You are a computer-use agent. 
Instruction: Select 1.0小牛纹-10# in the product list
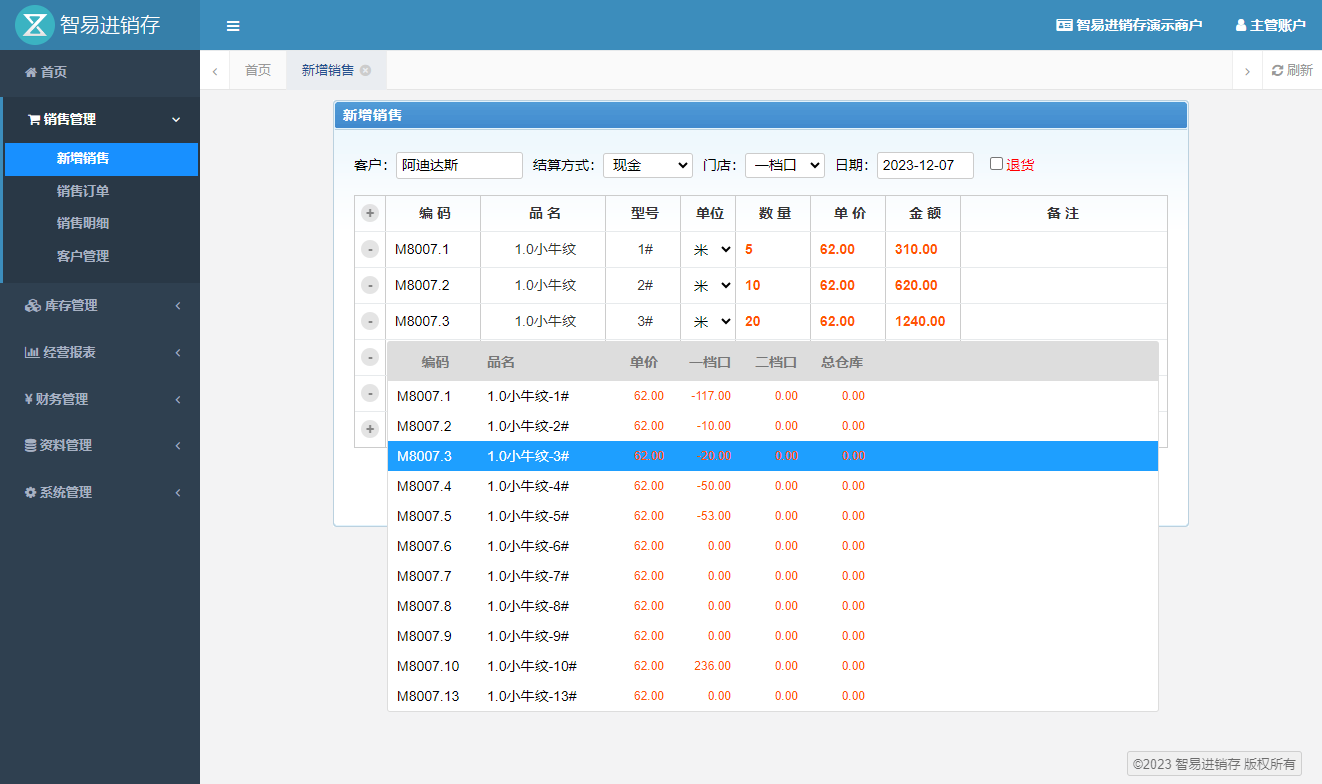[x=772, y=666]
